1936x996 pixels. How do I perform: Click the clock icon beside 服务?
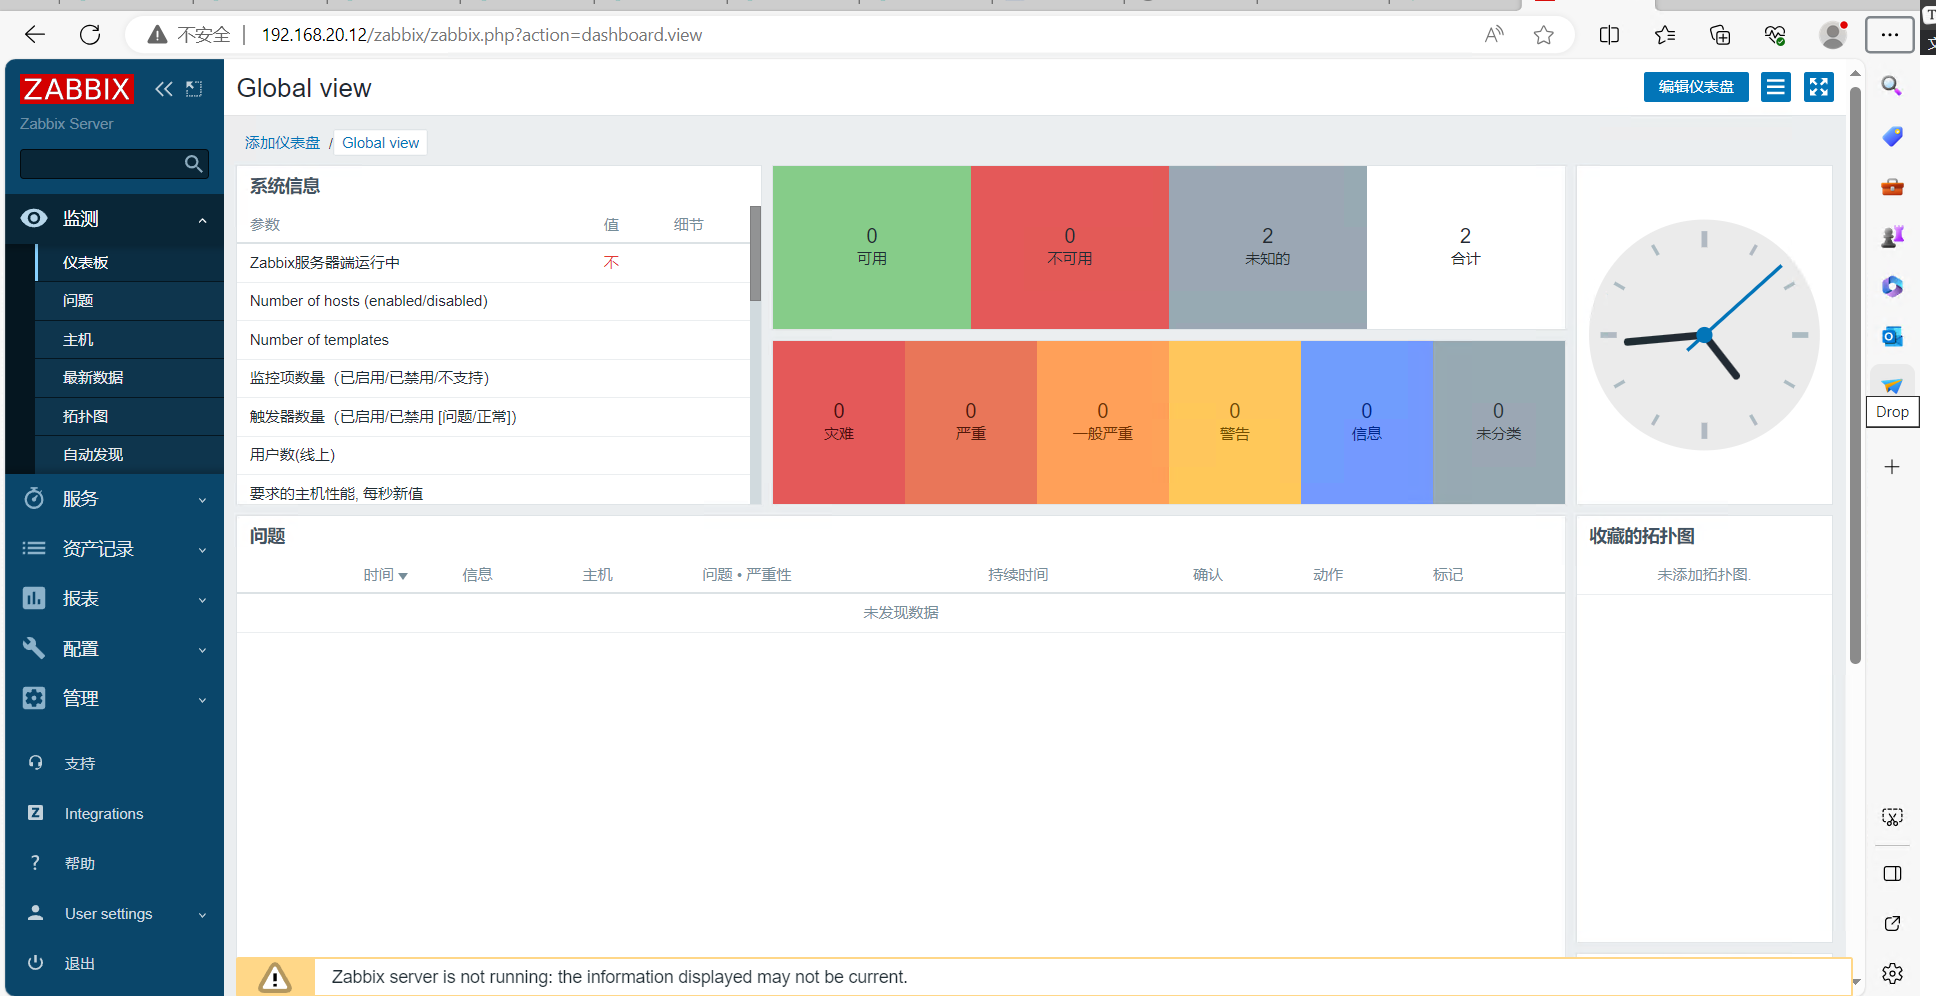(x=34, y=498)
